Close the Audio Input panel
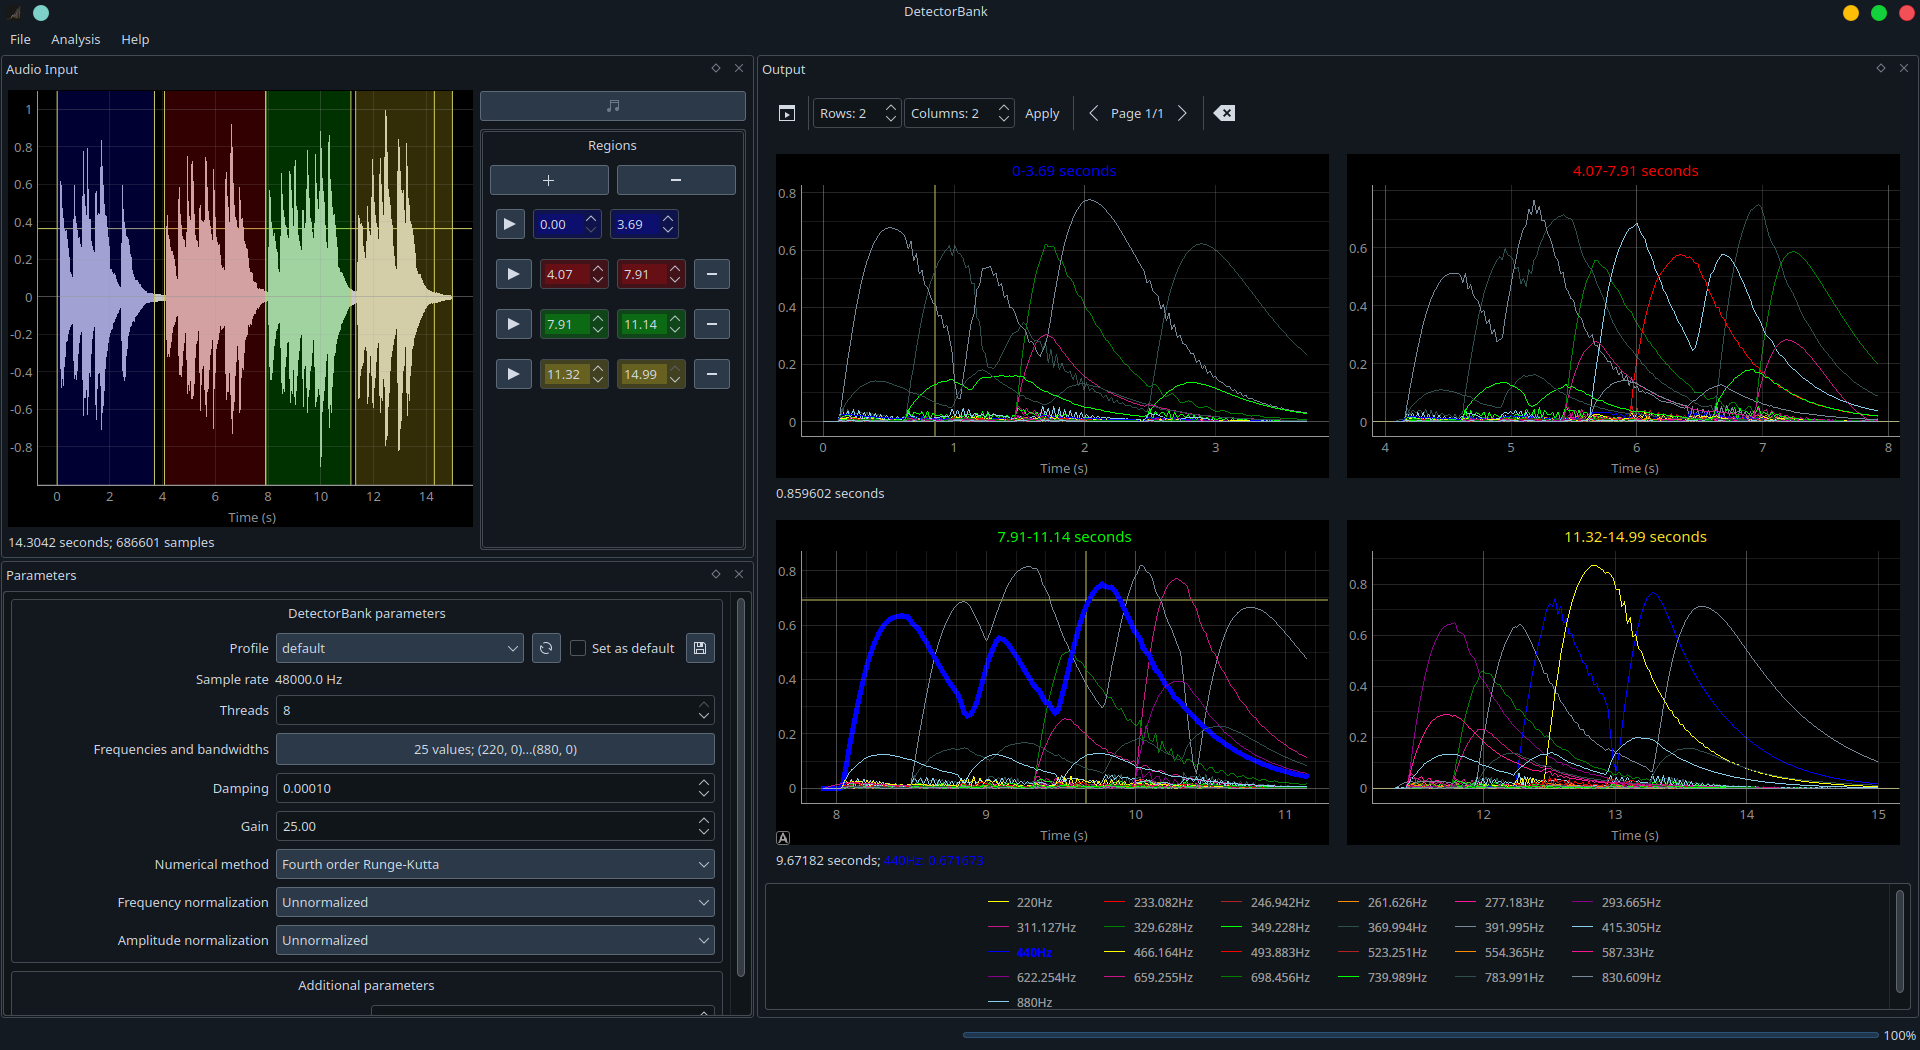Image resolution: width=1920 pixels, height=1050 pixels. click(739, 68)
